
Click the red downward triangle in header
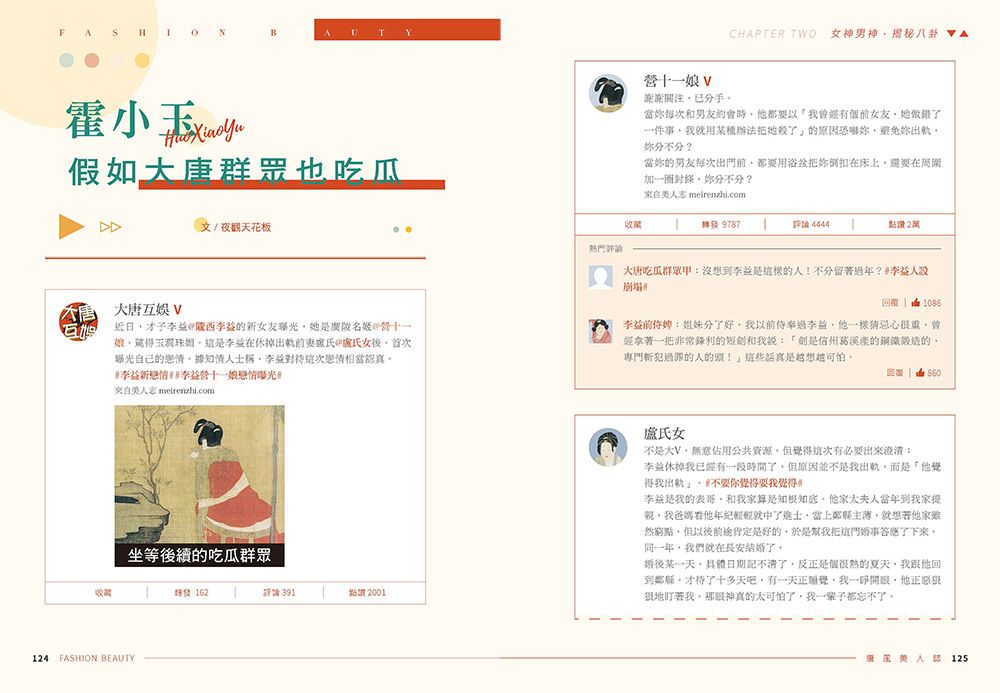click(x=952, y=33)
